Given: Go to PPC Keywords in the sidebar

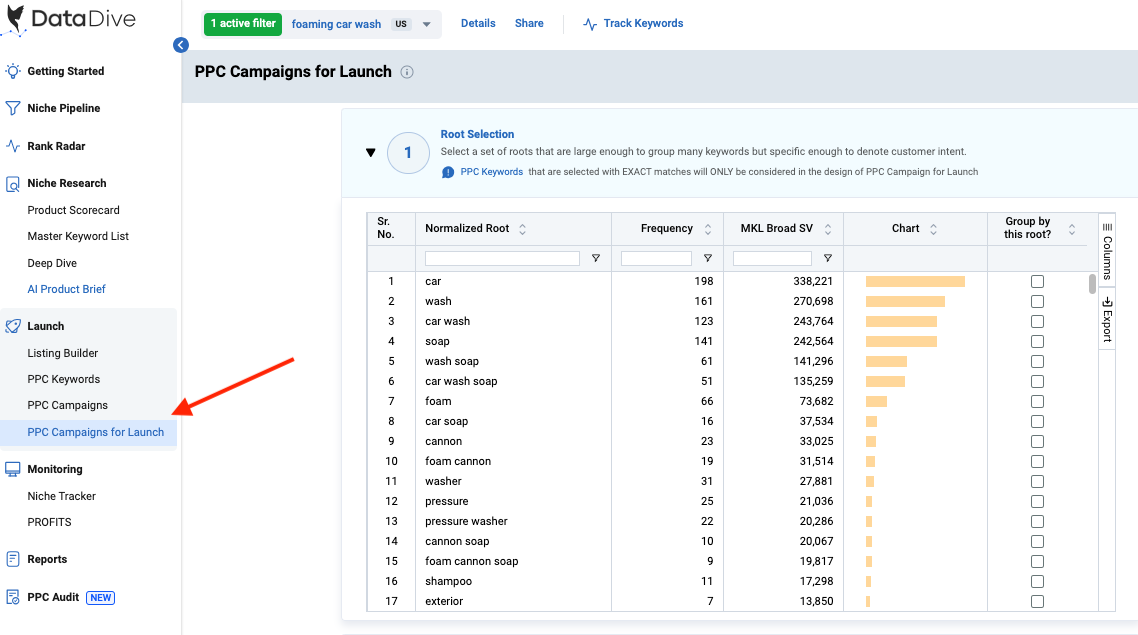Looking at the screenshot, I should [x=64, y=379].
